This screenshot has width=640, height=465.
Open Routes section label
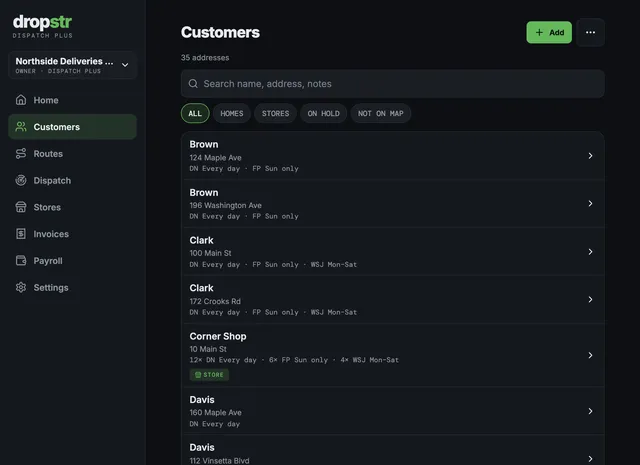48,154
